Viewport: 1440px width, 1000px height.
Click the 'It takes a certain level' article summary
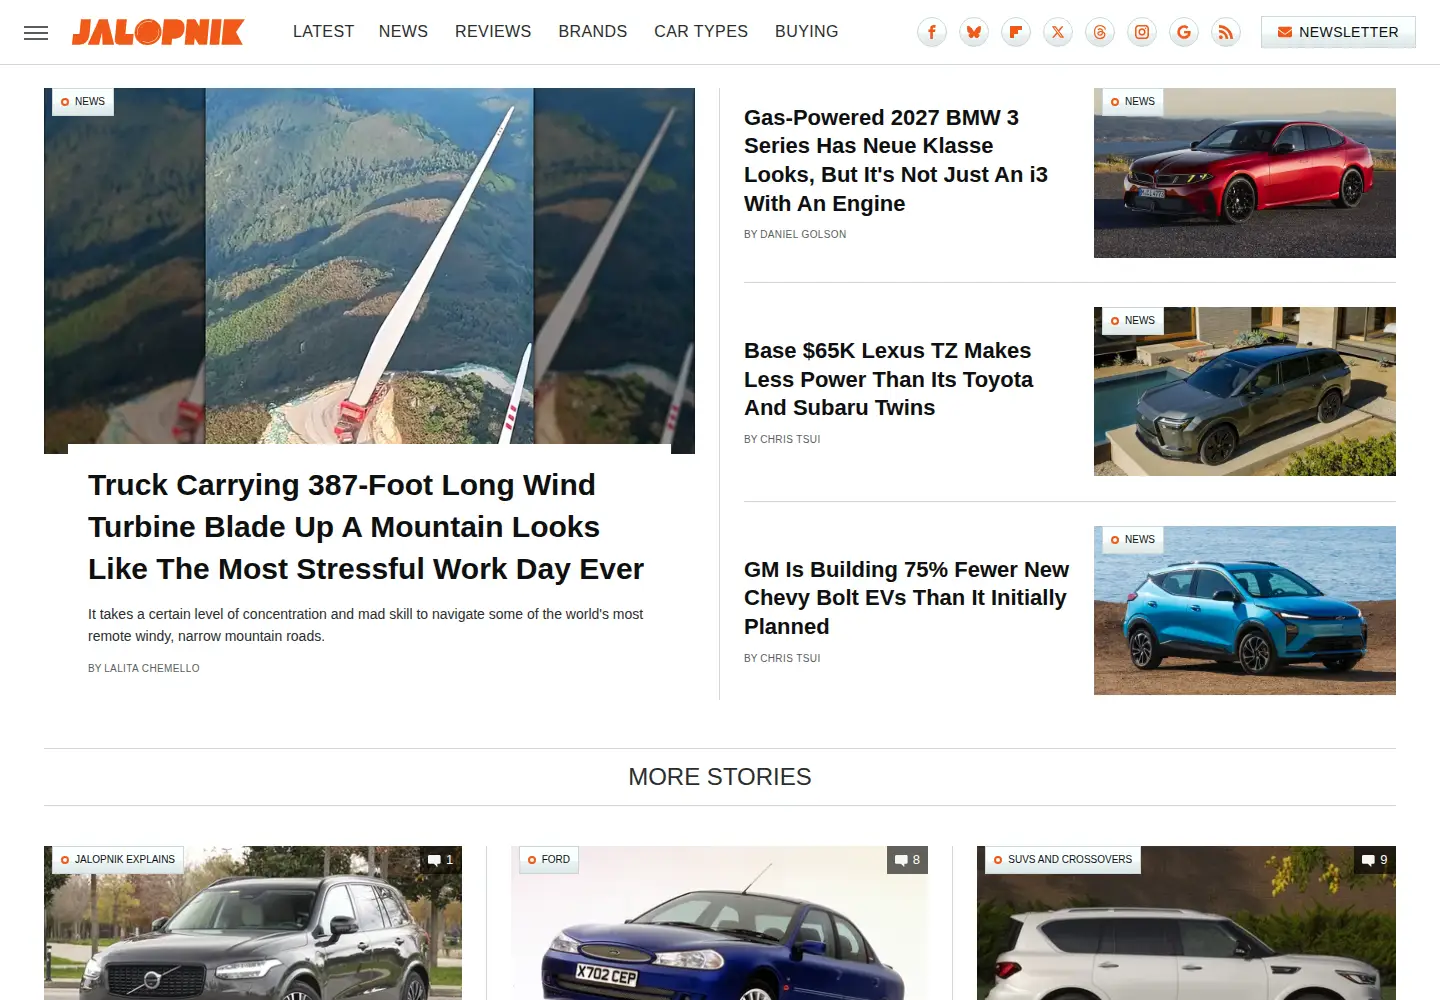pyautogui.click(x=365, y=625)
